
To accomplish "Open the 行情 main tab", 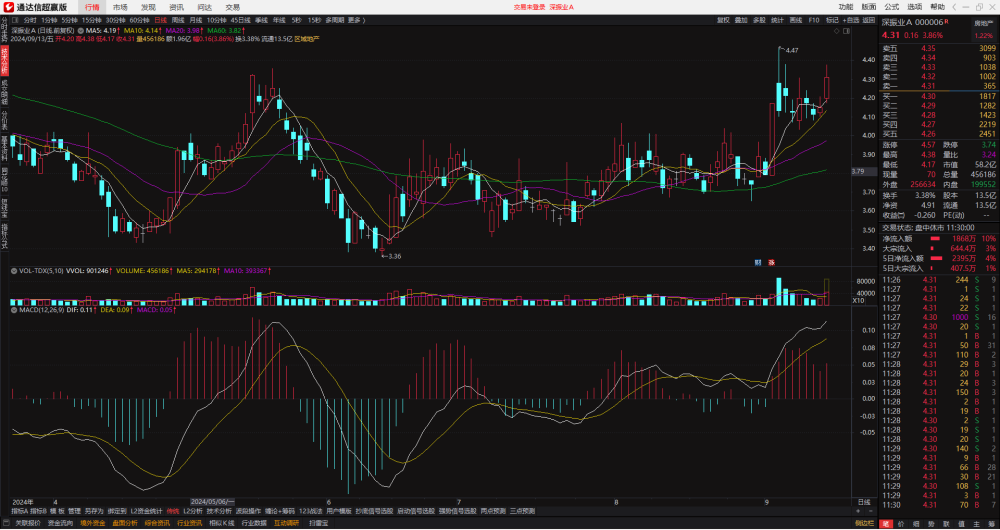I will coord(92,7).
